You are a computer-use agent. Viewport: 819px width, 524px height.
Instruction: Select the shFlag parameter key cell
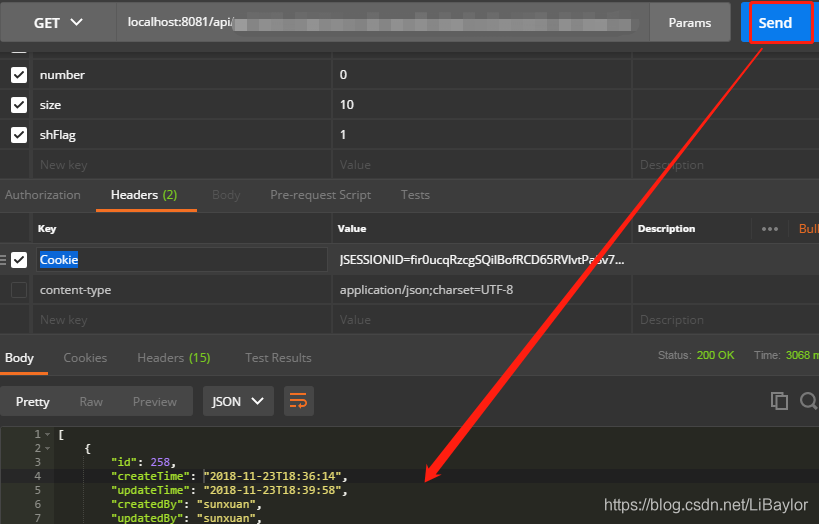pos(182,135)
